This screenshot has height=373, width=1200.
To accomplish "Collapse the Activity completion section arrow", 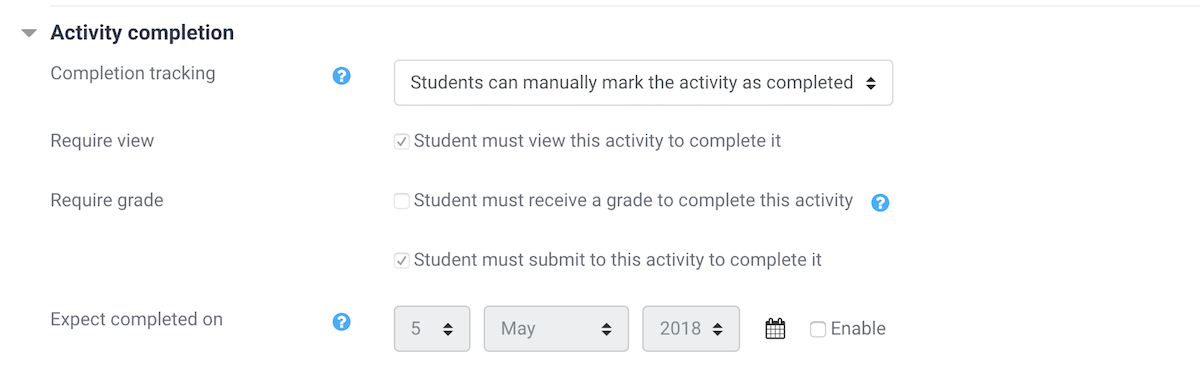I will pyautogui.click(x=29, y=34).
